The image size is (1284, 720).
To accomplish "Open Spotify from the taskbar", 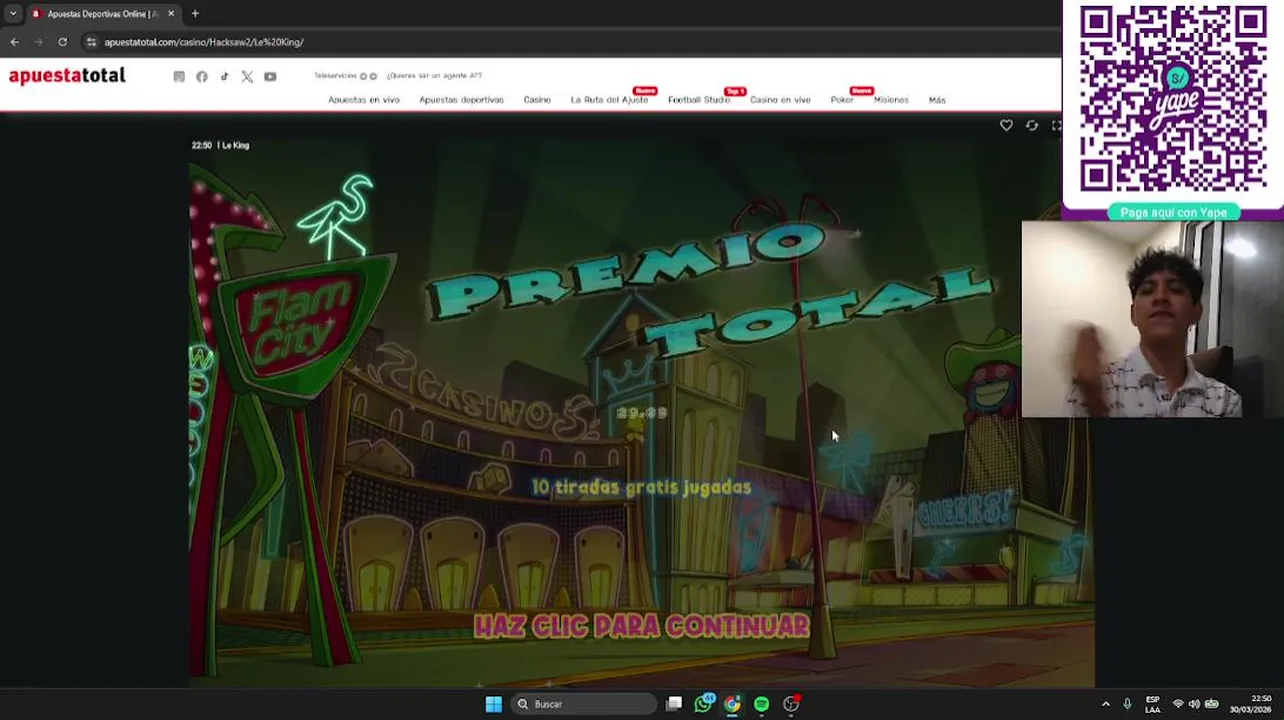I will (761, 704).
